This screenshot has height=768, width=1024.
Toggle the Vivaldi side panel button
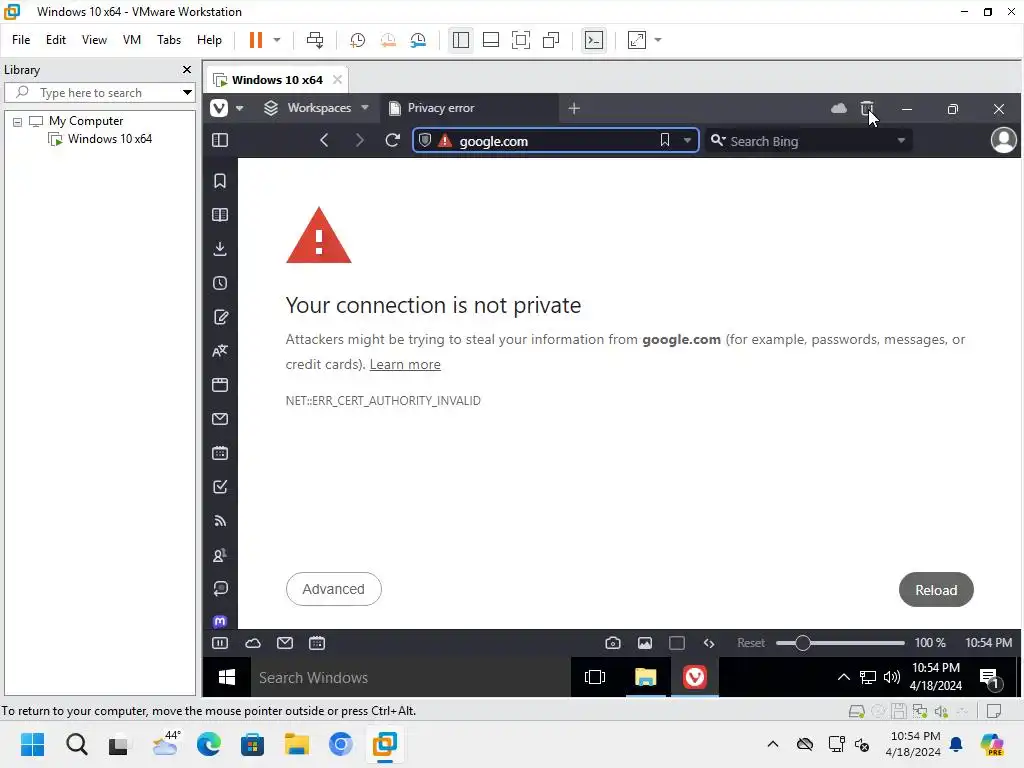[x=220, y=140]
